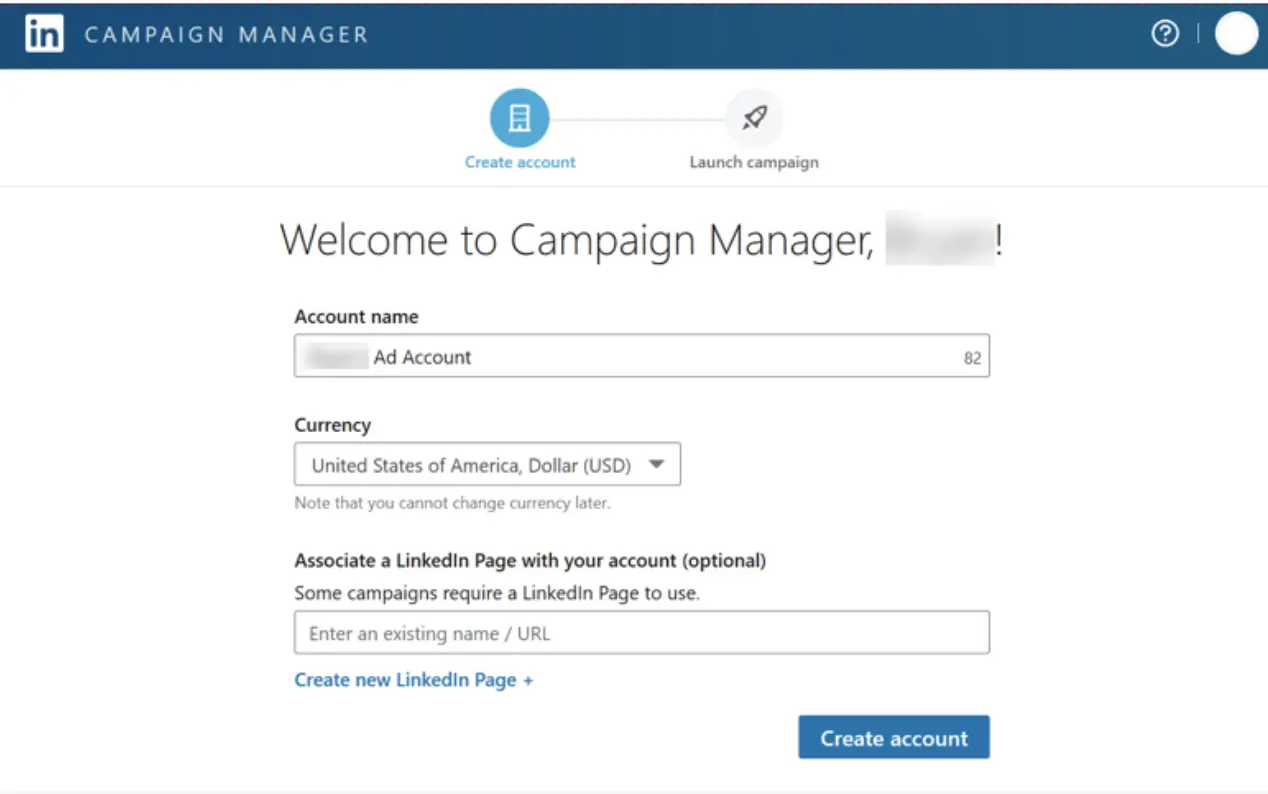Click the Account name label
This screenshot has height=794, width=1268.
(x=356, y=316)
